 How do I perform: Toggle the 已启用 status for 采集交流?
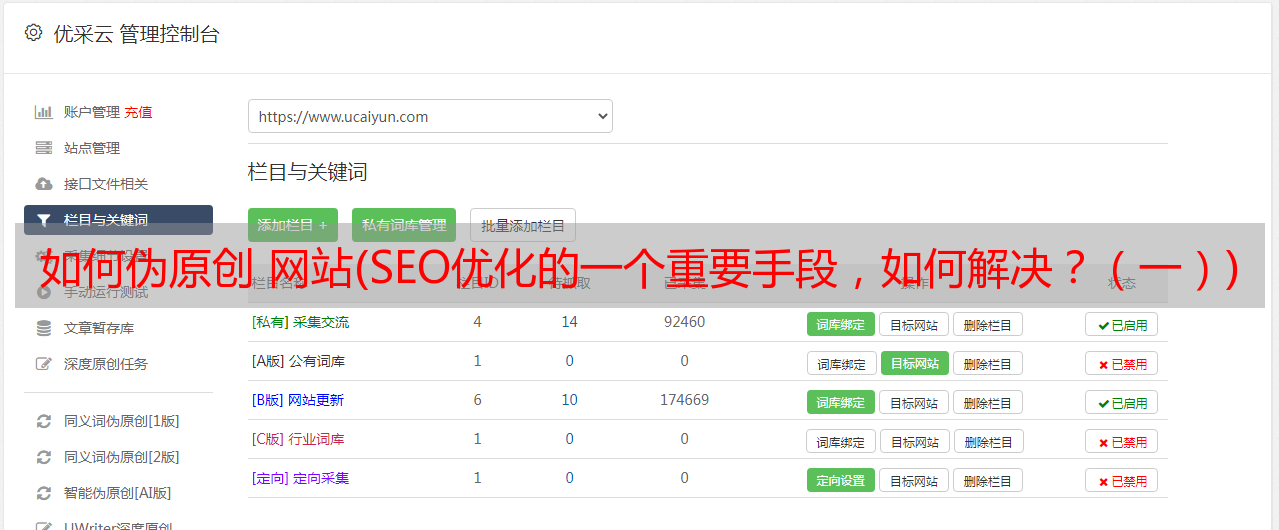pos(1121,325)
